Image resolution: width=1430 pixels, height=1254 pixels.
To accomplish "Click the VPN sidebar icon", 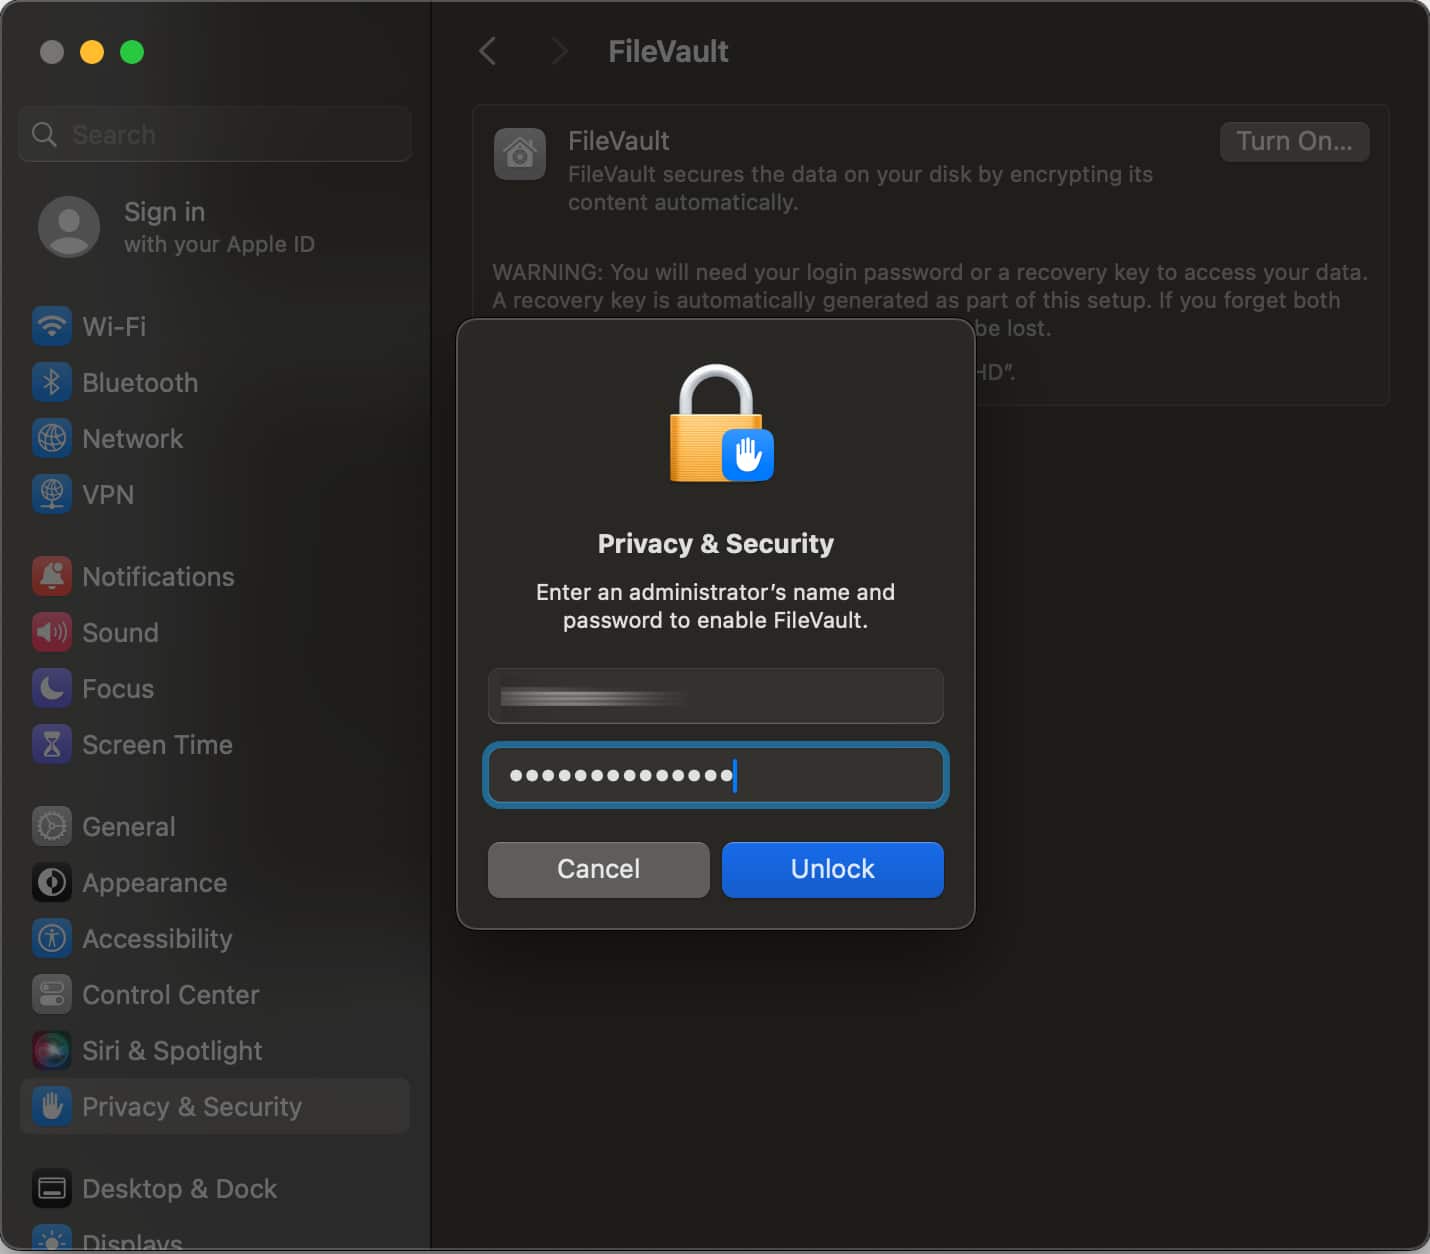I will coord(52,494).
